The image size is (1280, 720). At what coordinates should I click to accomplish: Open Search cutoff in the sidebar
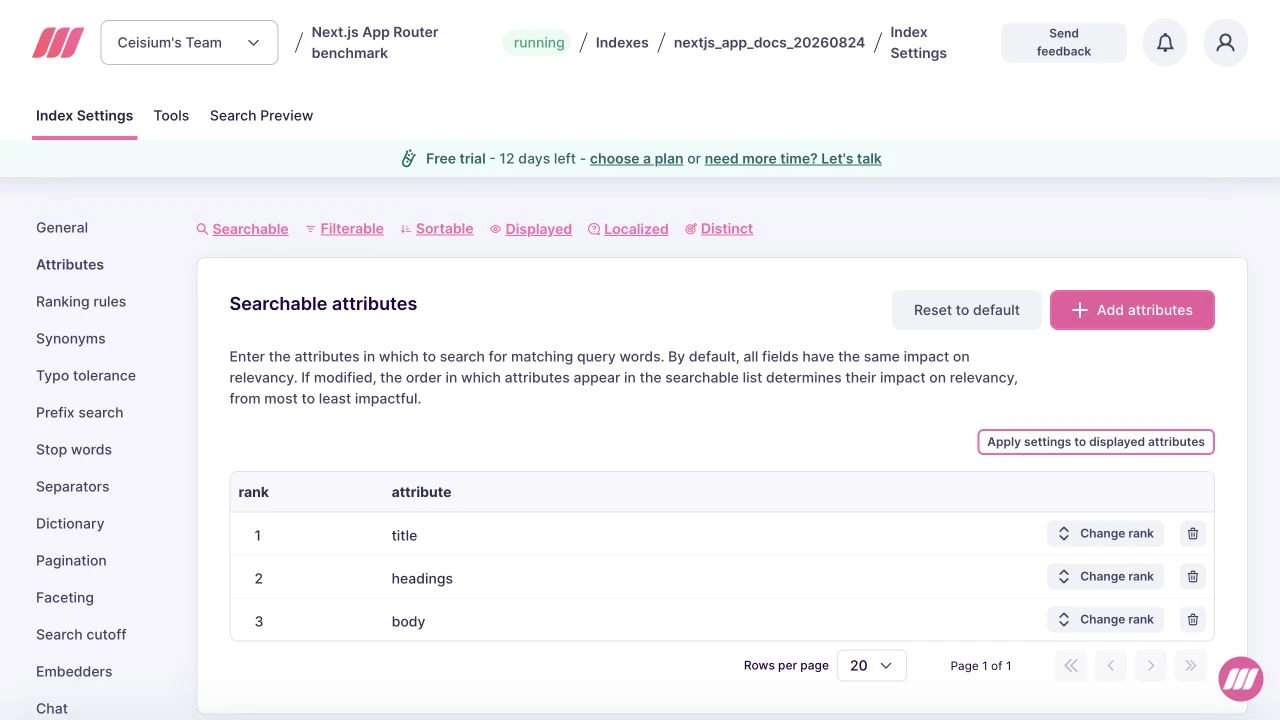(x=81, y=635)
